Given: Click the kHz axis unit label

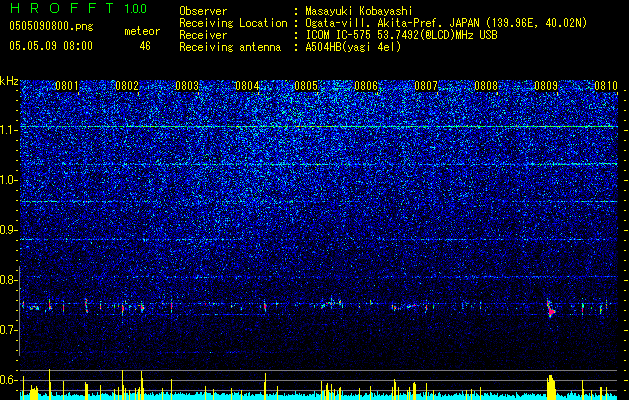Looking at the screenshot, I should (x=9, y=81).
